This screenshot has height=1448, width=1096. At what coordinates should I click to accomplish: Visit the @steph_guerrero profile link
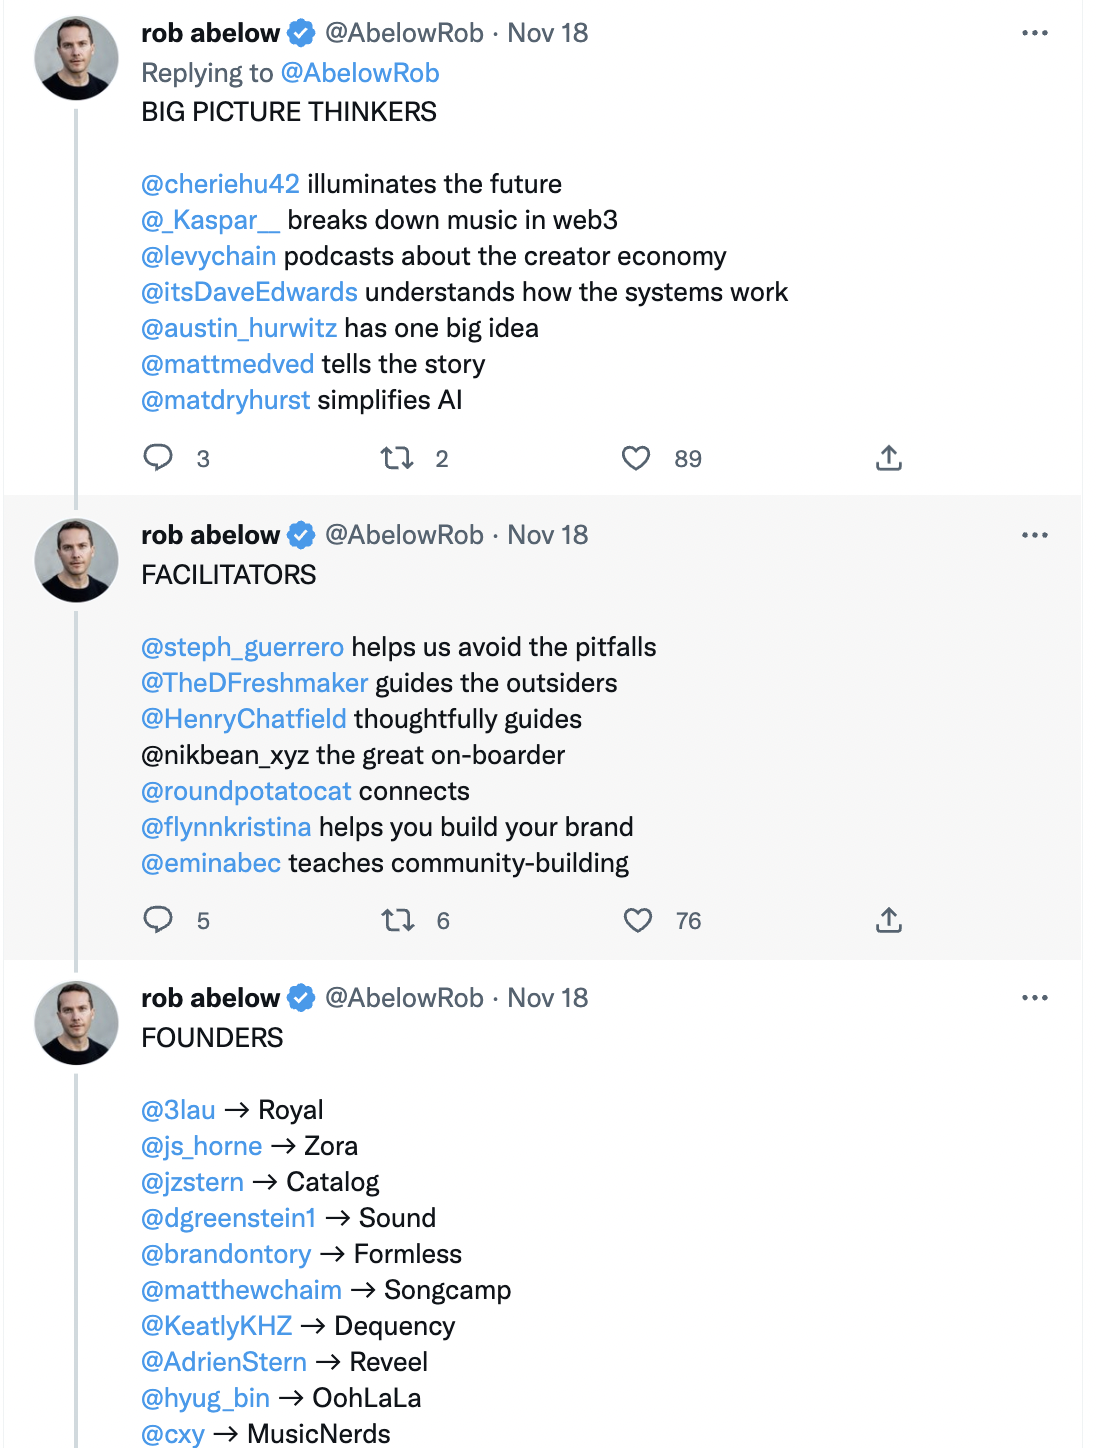point(242,647)
